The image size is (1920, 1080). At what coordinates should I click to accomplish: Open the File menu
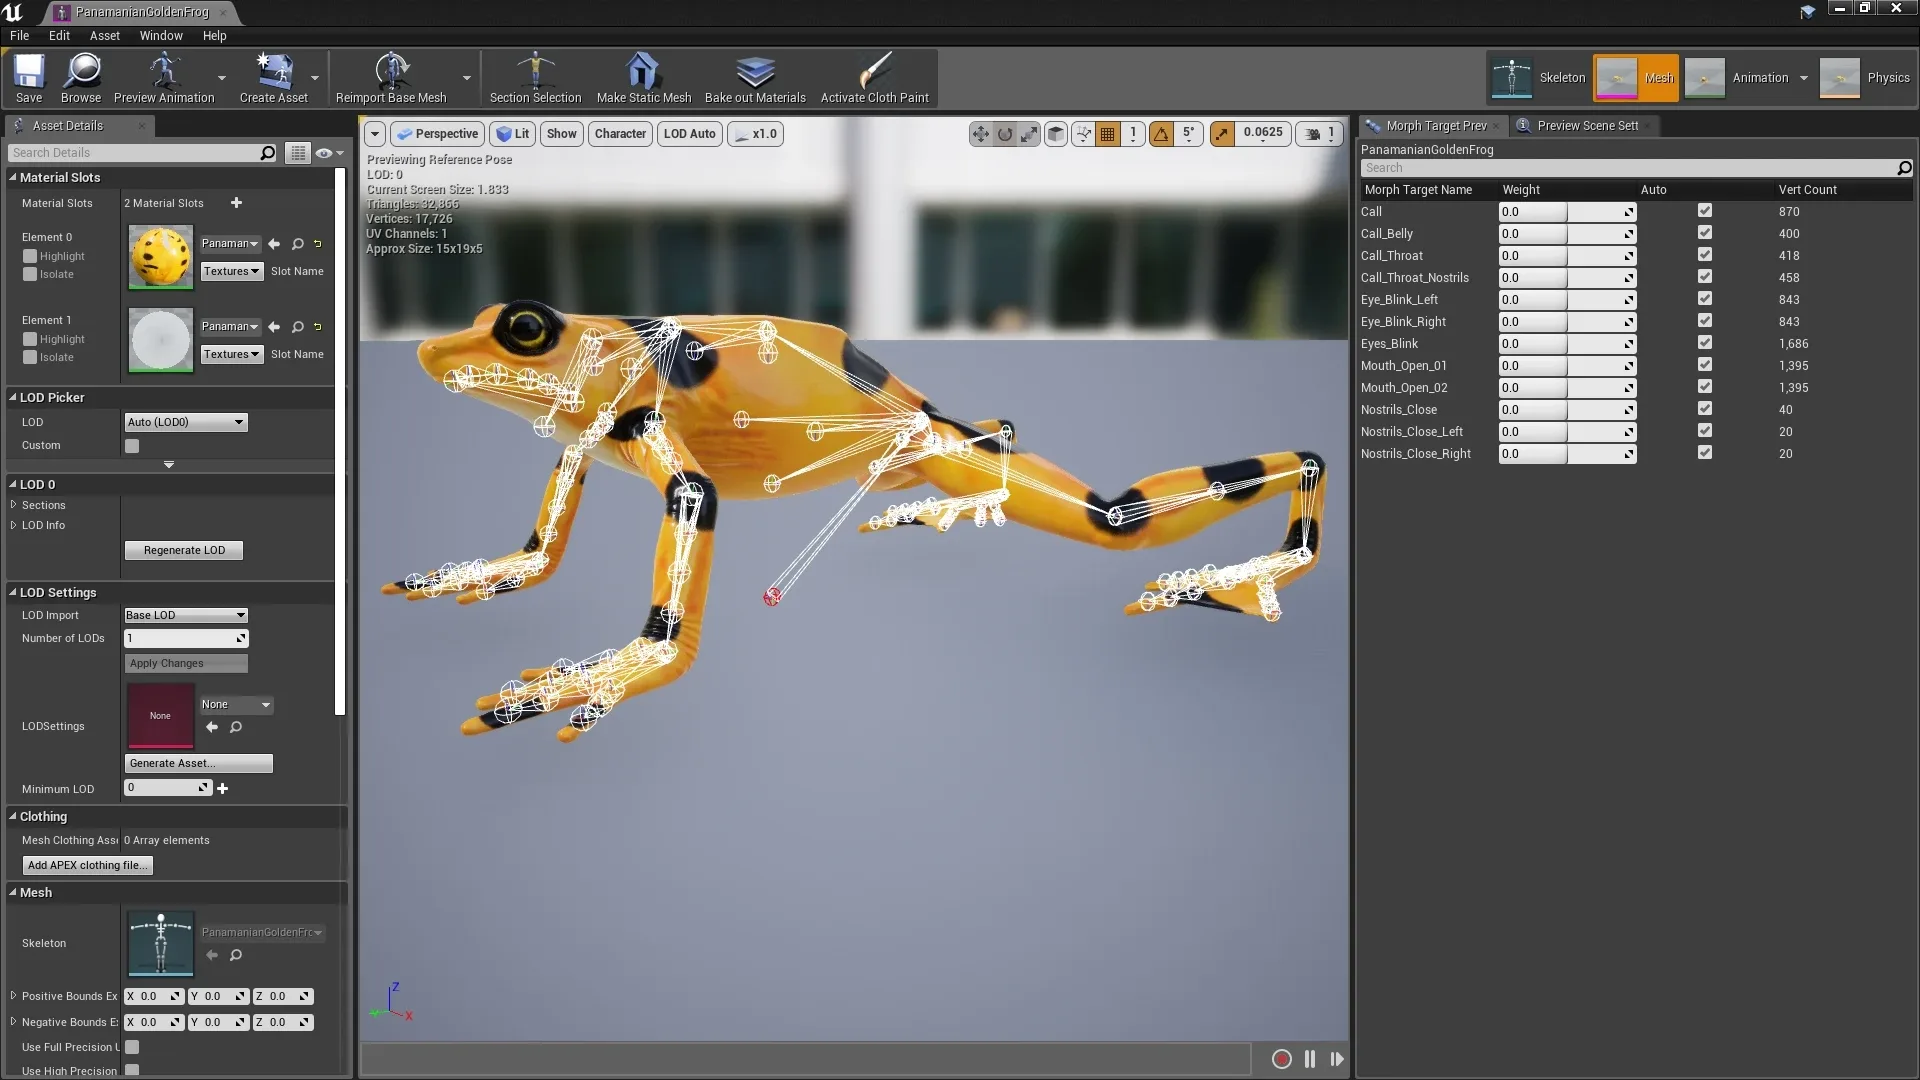pos(19,35)
